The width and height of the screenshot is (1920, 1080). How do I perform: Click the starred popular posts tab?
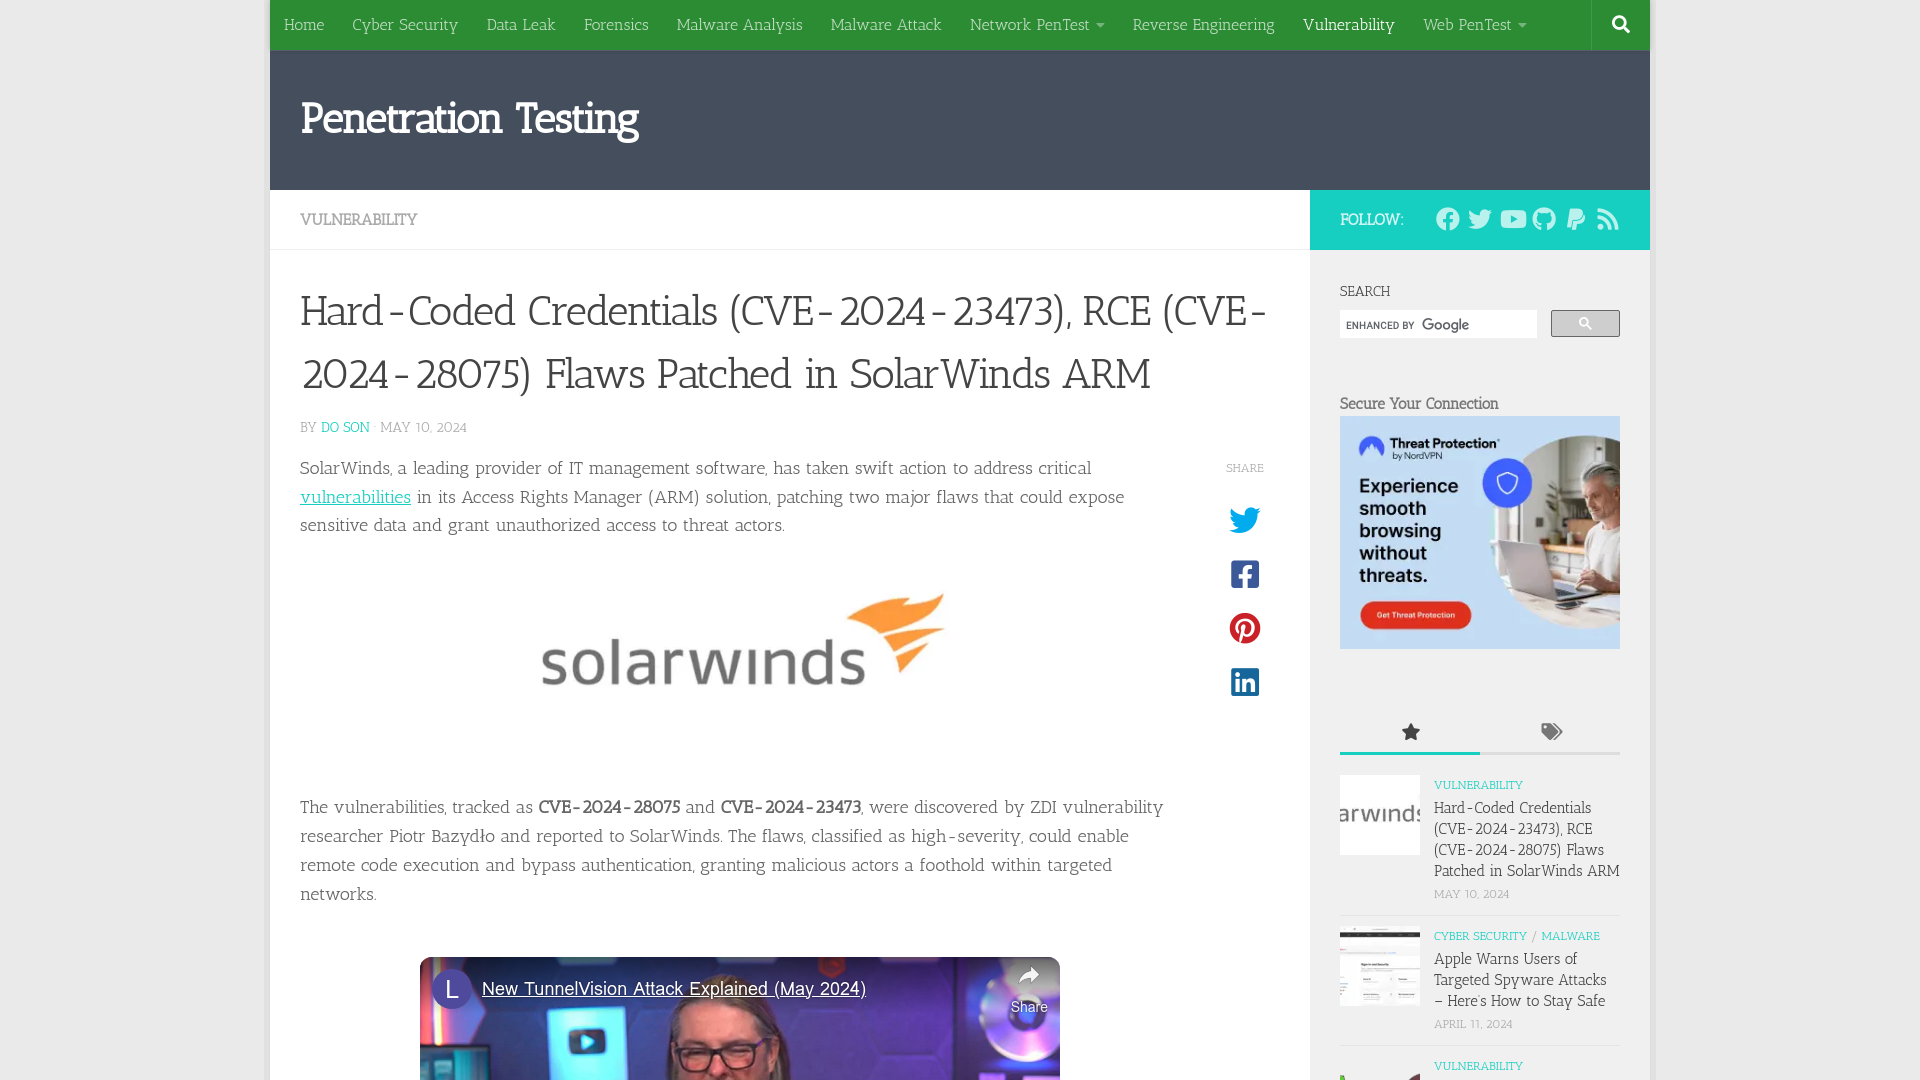1410,732
